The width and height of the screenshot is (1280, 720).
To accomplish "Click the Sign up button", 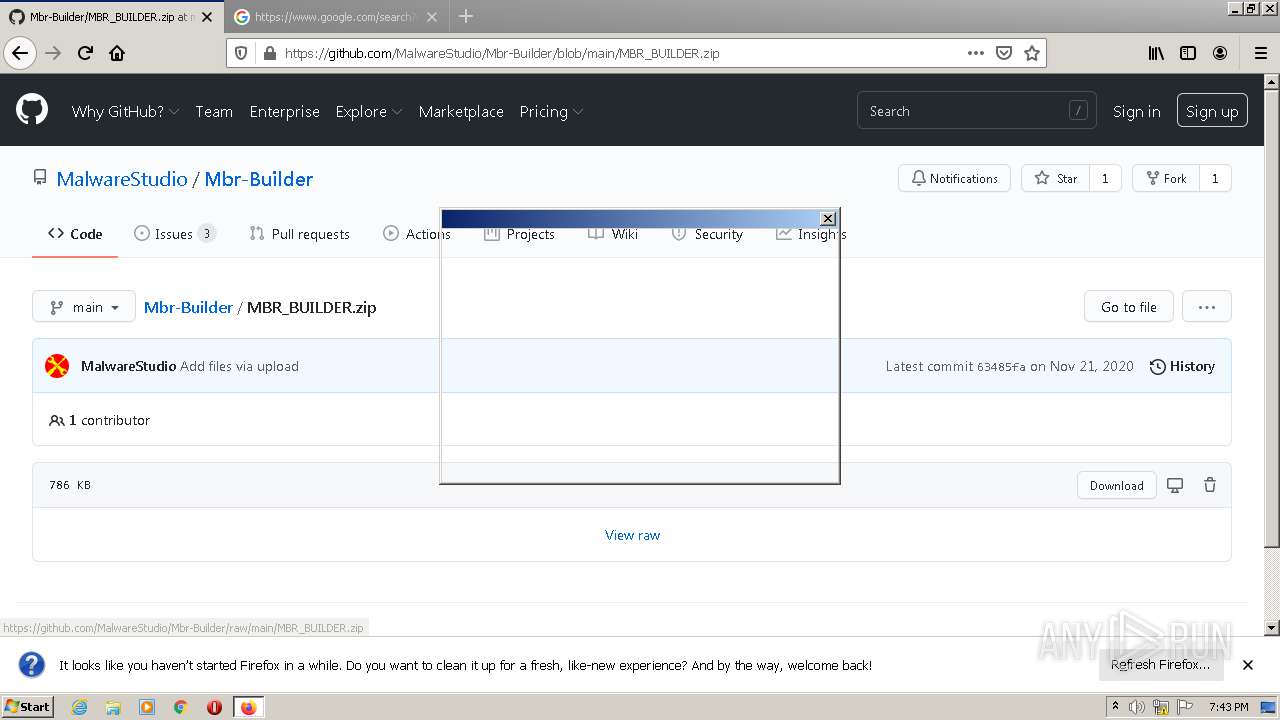I will (x=1212, y=111).
